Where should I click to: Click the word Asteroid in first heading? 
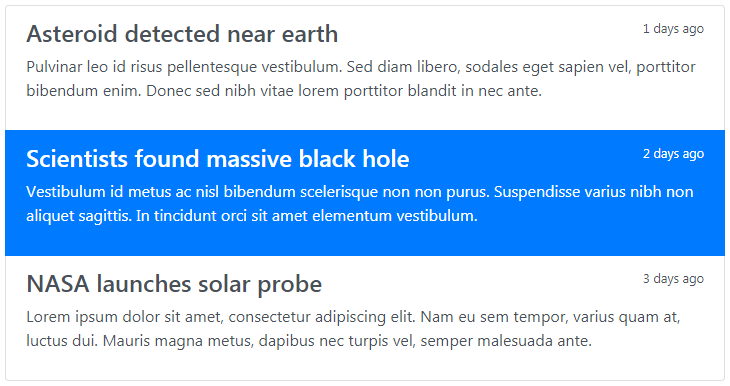pyautogui.click(x=71, y=34)
